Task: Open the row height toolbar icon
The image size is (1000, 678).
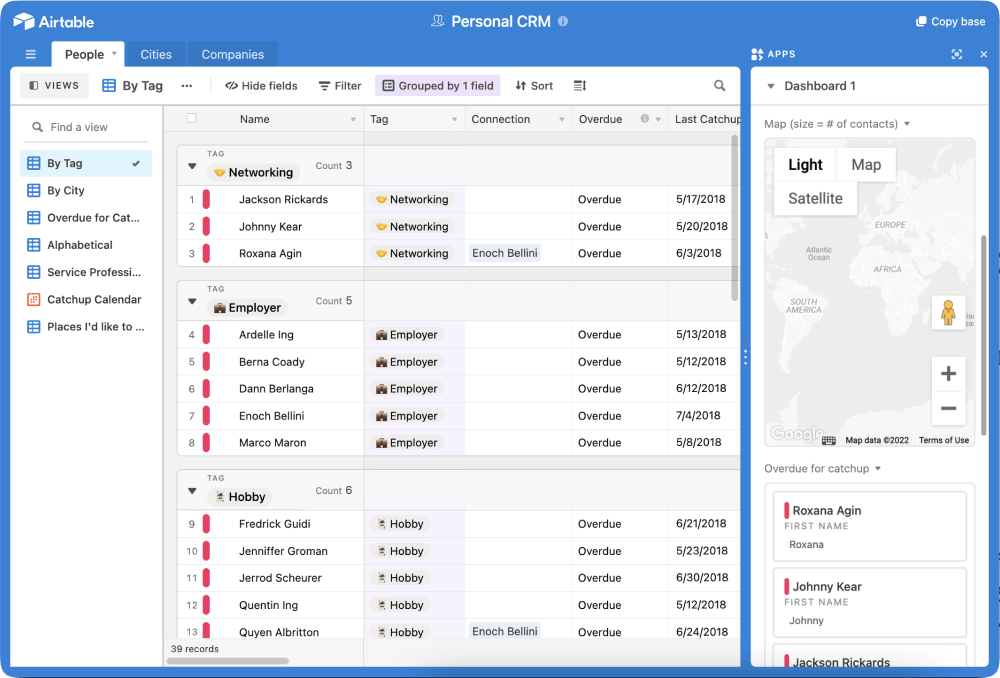Action: tap(580, 85)
